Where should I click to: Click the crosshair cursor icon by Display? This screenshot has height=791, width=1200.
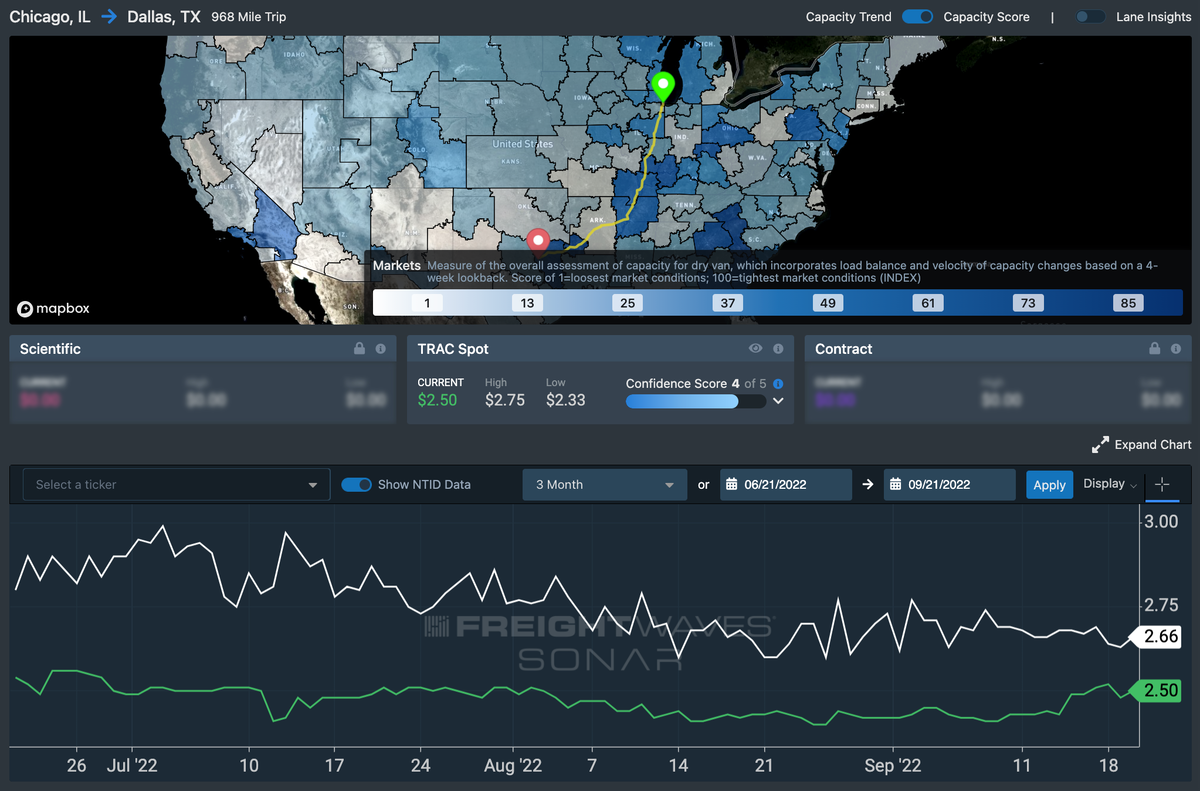pyautogui.click(x=1161, y=484)
